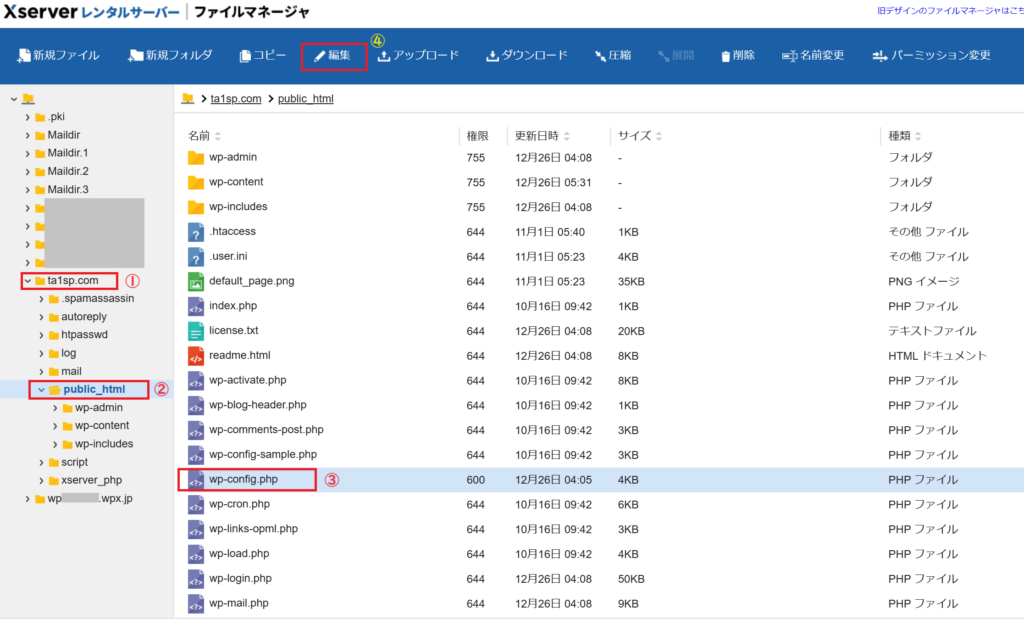Click the アップロード (upload) button
Screen dimensions: 1024x619
point(418,55)
